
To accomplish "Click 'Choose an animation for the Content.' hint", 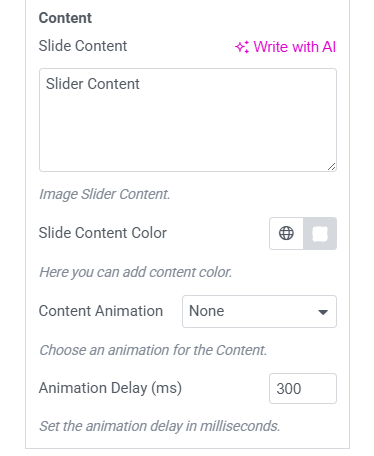I will (153, 350).
